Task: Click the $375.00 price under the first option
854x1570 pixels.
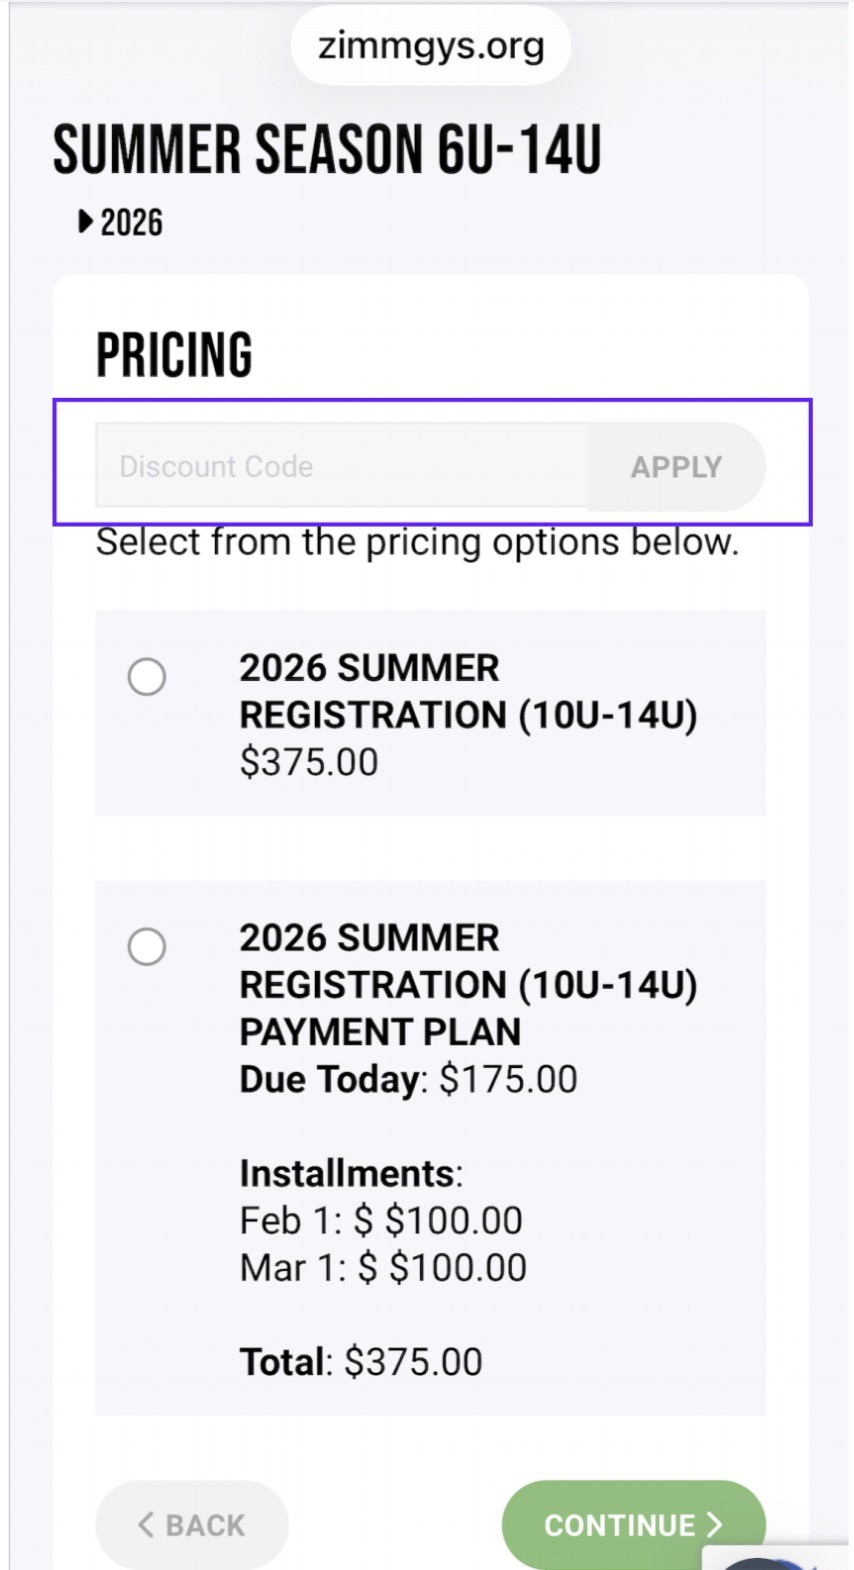Action: click(x=308, y=762)
